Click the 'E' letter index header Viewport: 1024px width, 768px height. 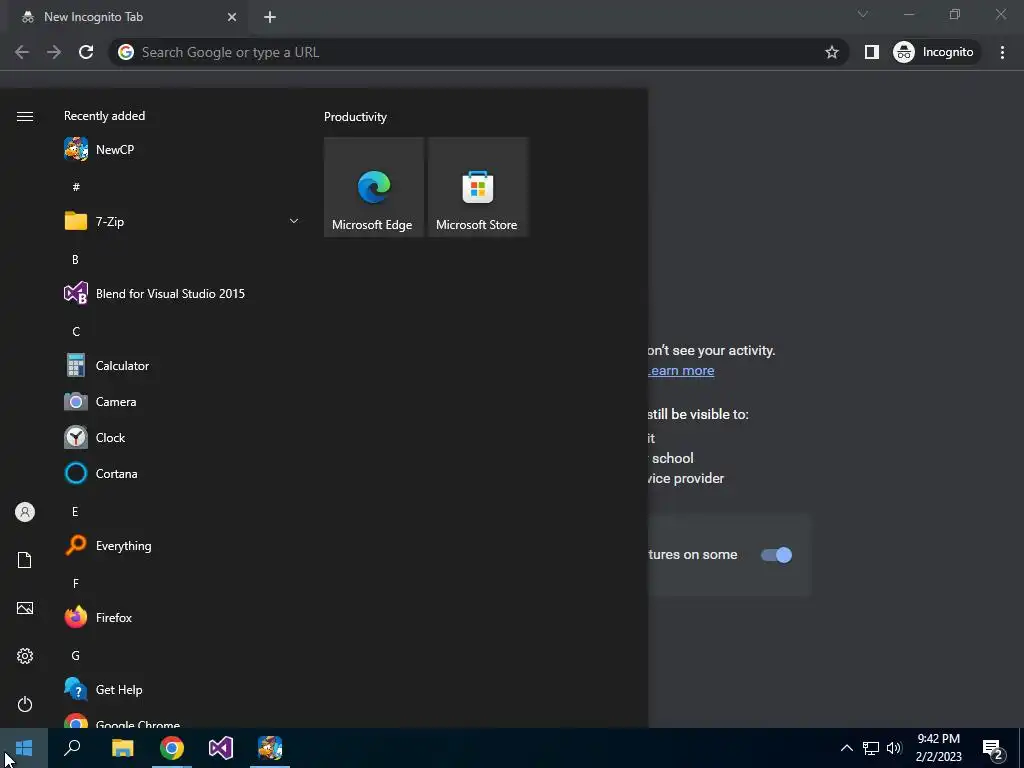click(75, 511)
